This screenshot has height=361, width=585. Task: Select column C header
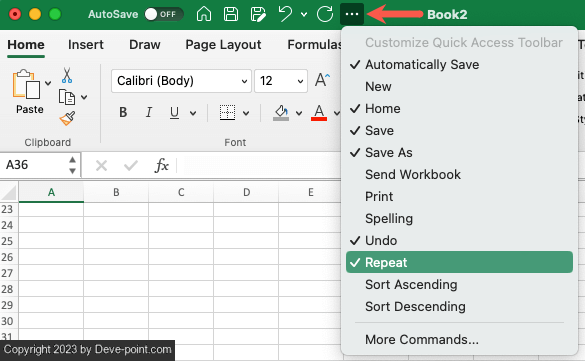(181, 192)
